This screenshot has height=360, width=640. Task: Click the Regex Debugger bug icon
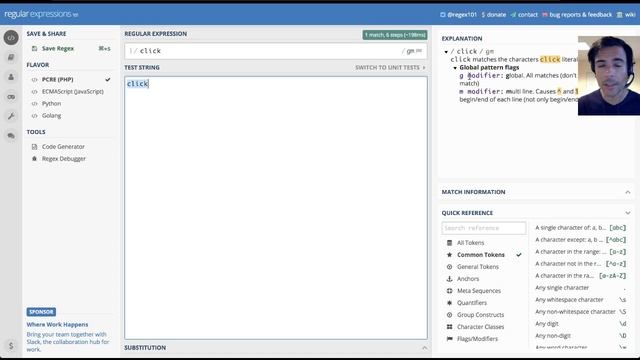point(34,158)
